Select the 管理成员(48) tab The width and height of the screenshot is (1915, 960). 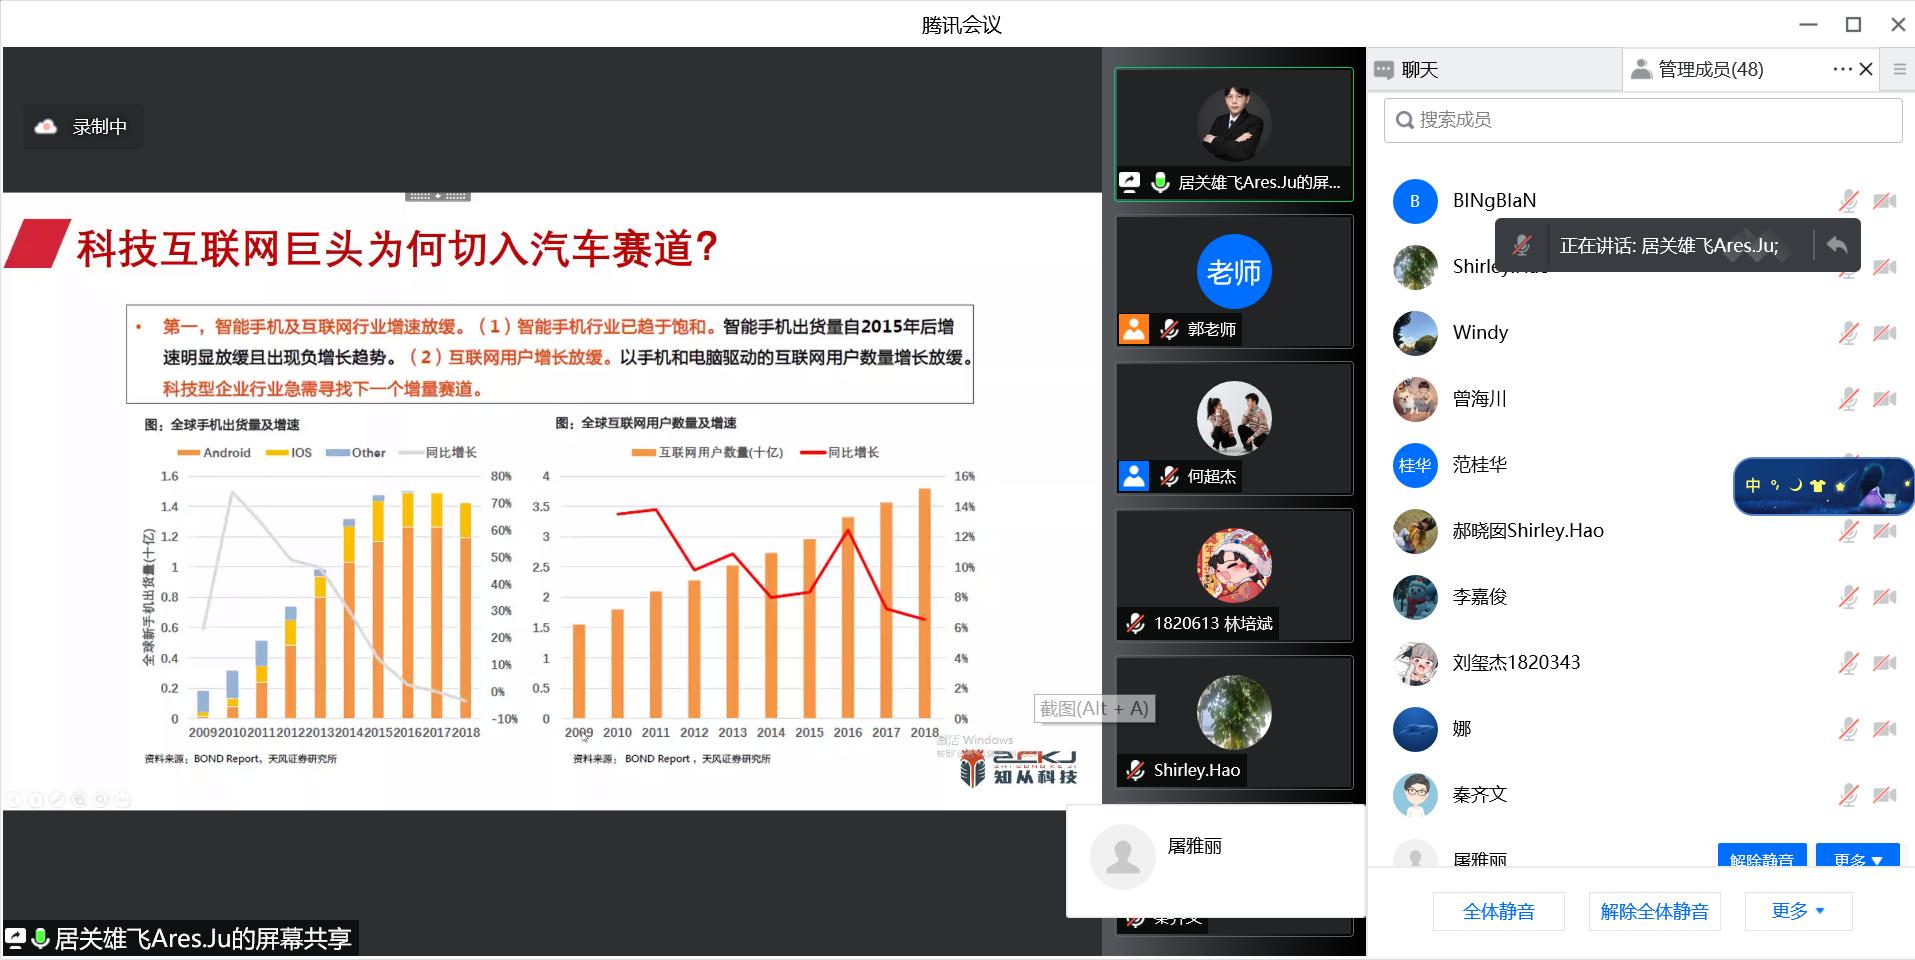pos(1710,70)
